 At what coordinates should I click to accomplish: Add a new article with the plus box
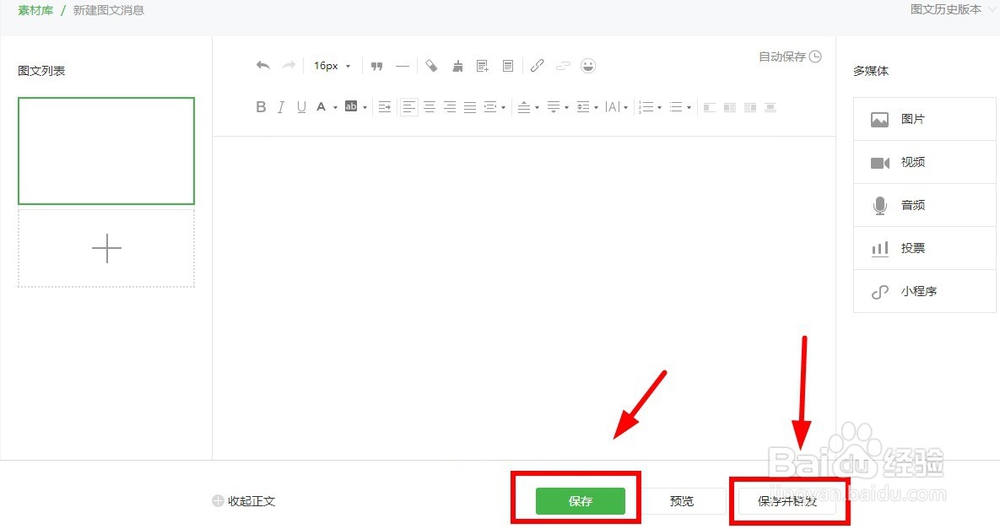[x=106, y=248]
